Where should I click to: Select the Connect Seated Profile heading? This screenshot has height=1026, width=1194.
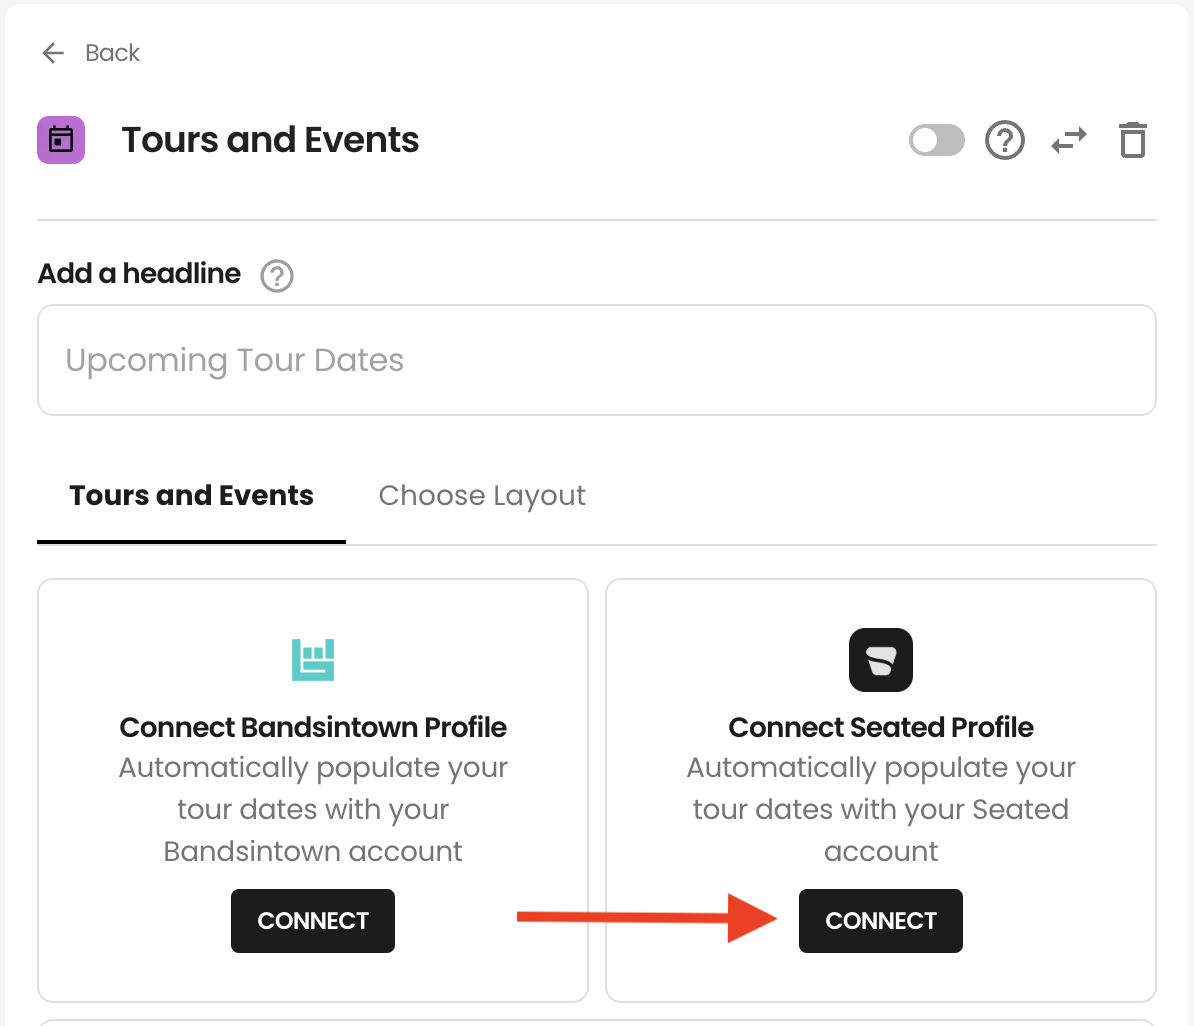click(881, 727)
